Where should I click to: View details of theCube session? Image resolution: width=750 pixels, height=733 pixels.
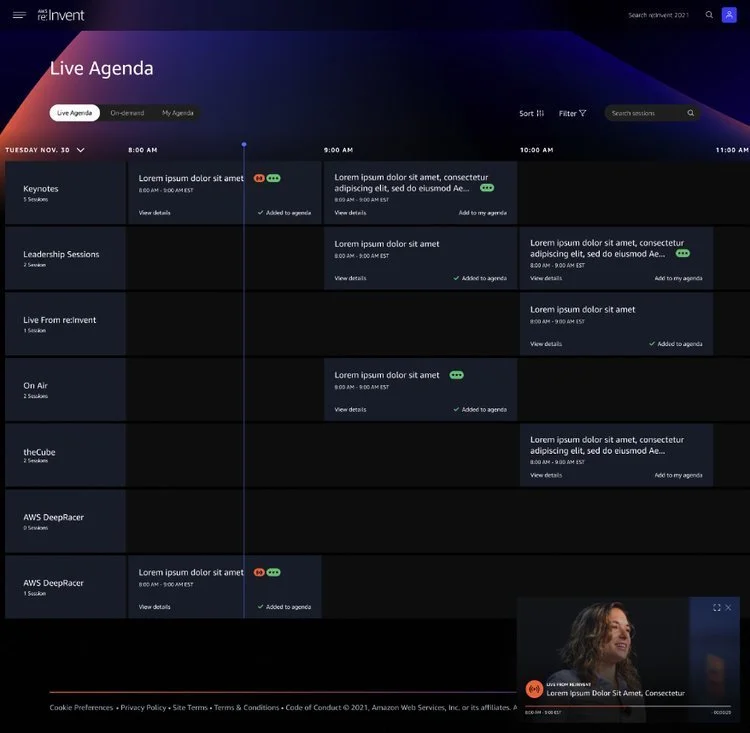click(546, 475)
